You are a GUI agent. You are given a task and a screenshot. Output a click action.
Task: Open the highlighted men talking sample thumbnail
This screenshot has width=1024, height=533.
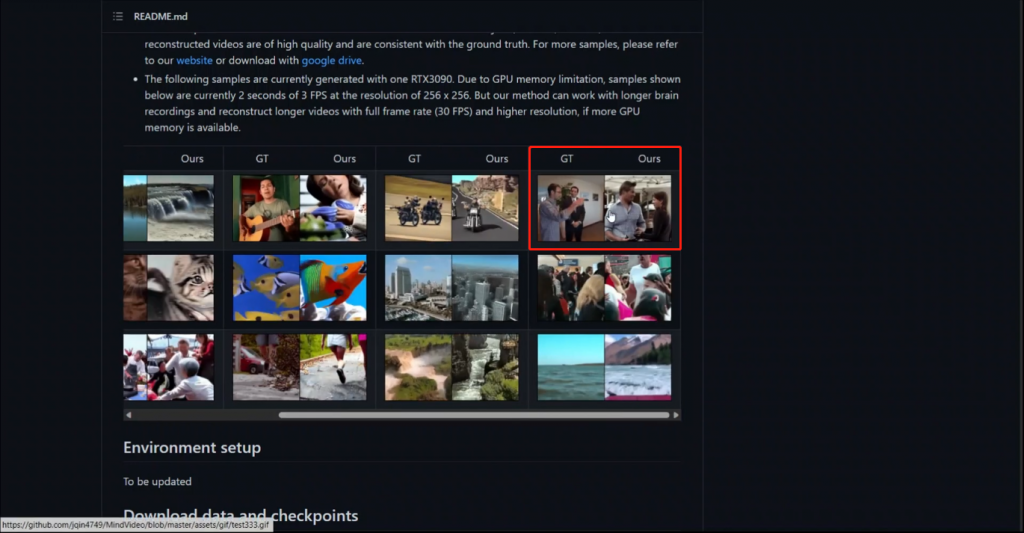[604, 208]
